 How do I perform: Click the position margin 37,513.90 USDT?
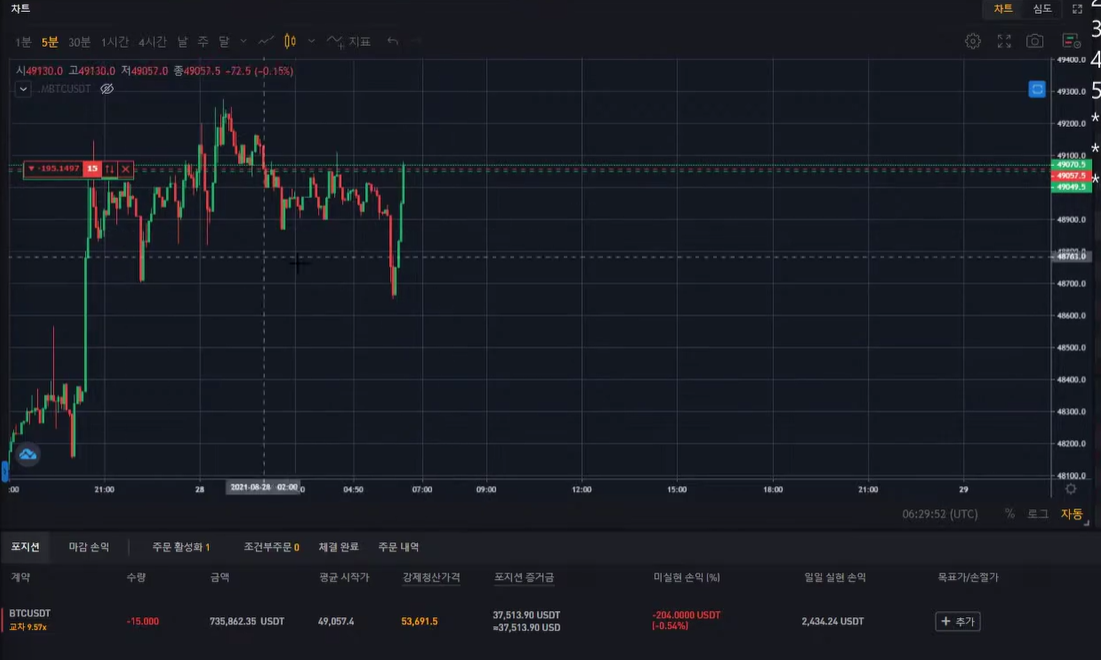(527, 615)
